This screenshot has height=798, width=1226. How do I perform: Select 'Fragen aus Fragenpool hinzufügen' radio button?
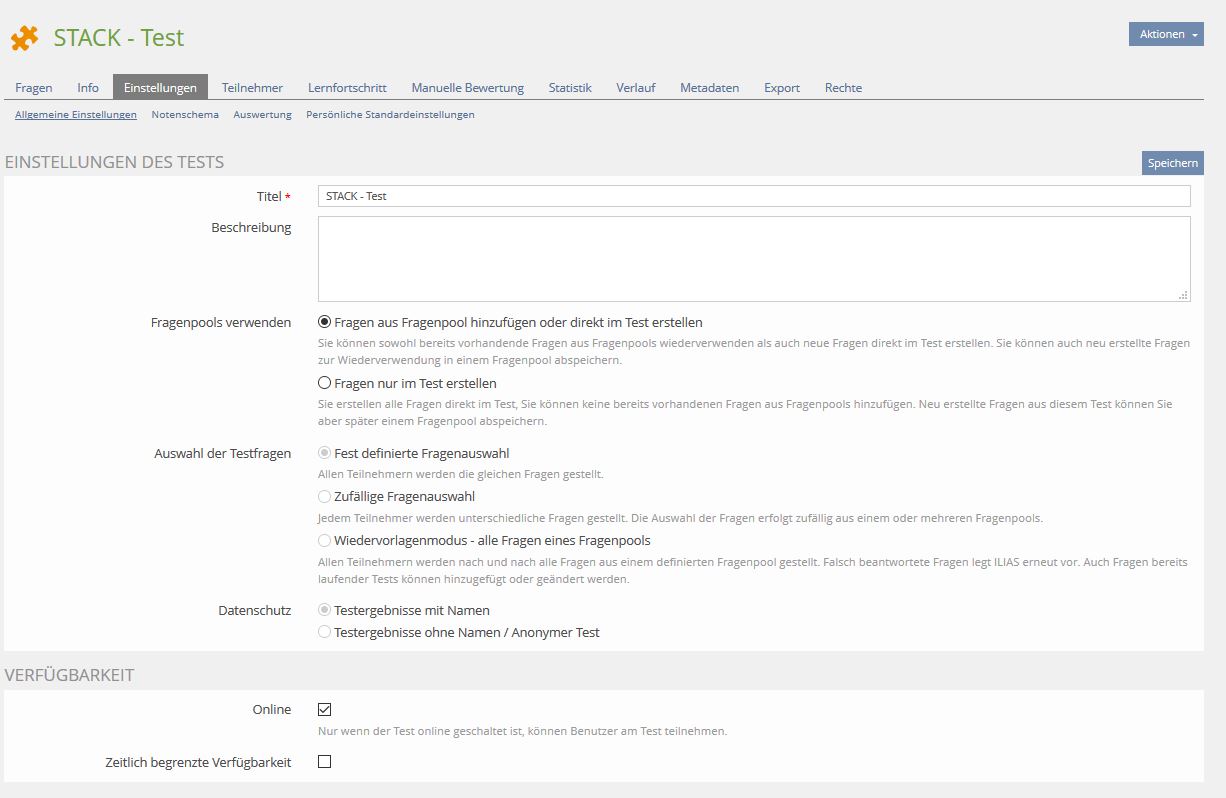[324, 322]
